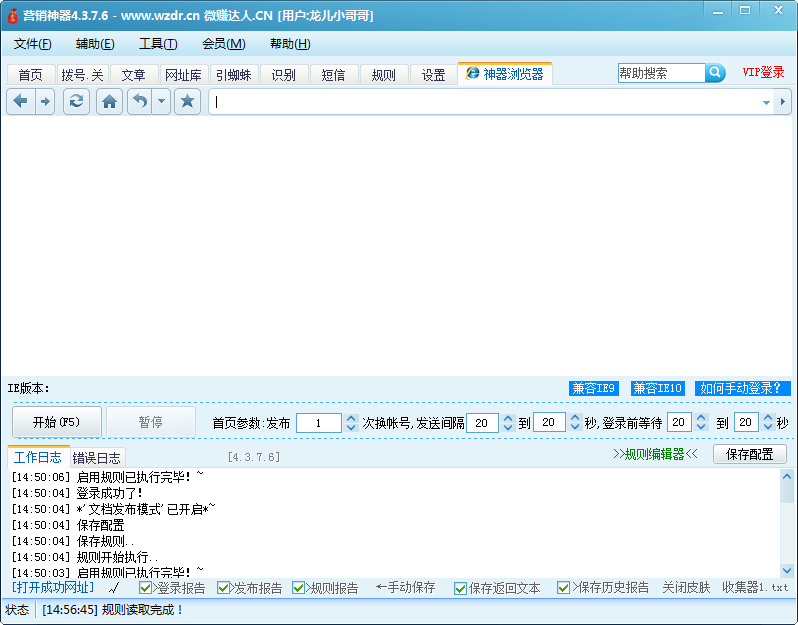Viewport: 798px width, 625px height.
Task: Increase the 登录前等待 maximum value
Action: [x=768, y=418]
